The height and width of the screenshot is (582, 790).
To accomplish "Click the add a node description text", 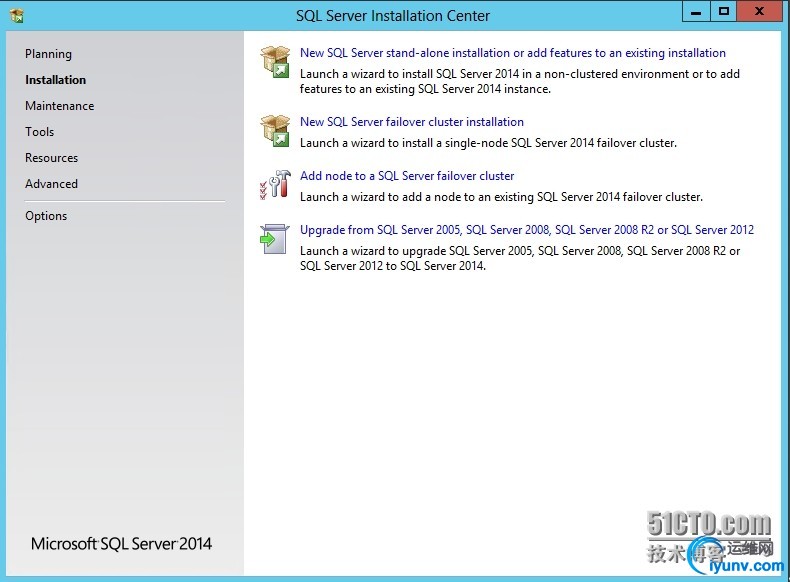I will click(x=501, y=197).
